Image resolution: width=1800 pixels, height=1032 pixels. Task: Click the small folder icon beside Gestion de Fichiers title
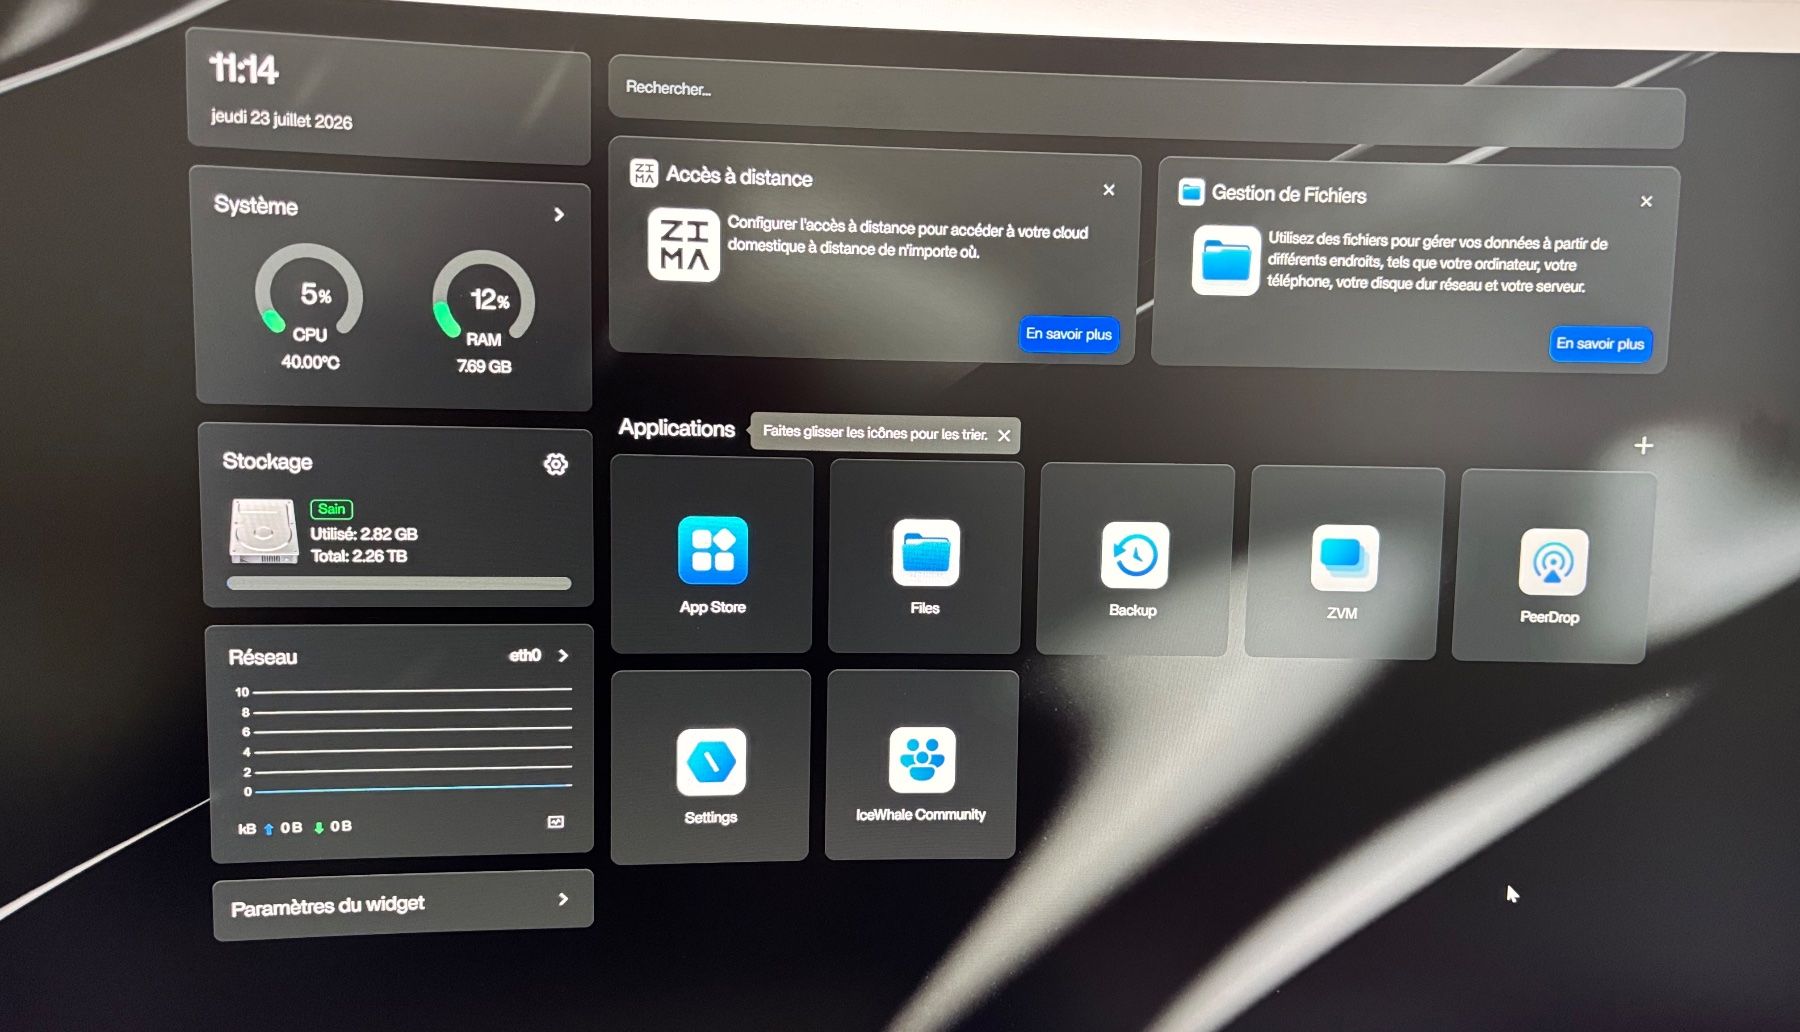tap(1191, 191)
